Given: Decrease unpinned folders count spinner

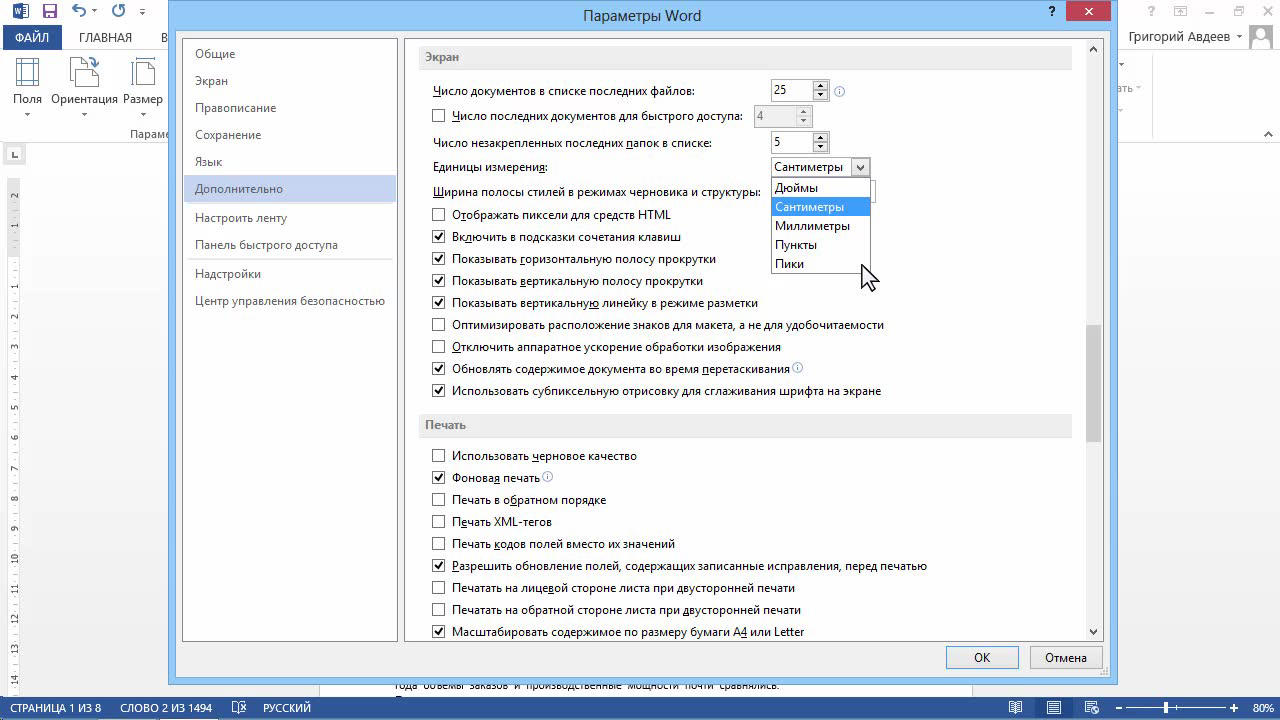Looking at the screenshot, I should click(x=820, y=148).
